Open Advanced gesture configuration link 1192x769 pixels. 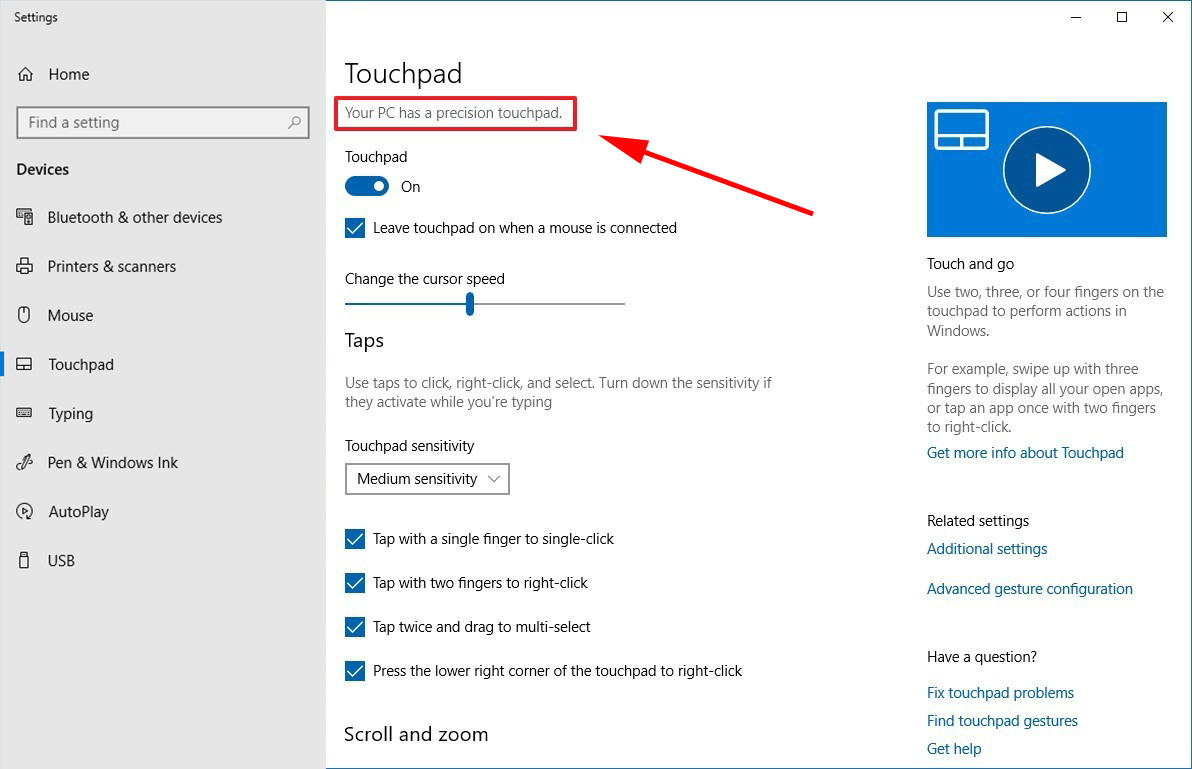point(1029,589)
